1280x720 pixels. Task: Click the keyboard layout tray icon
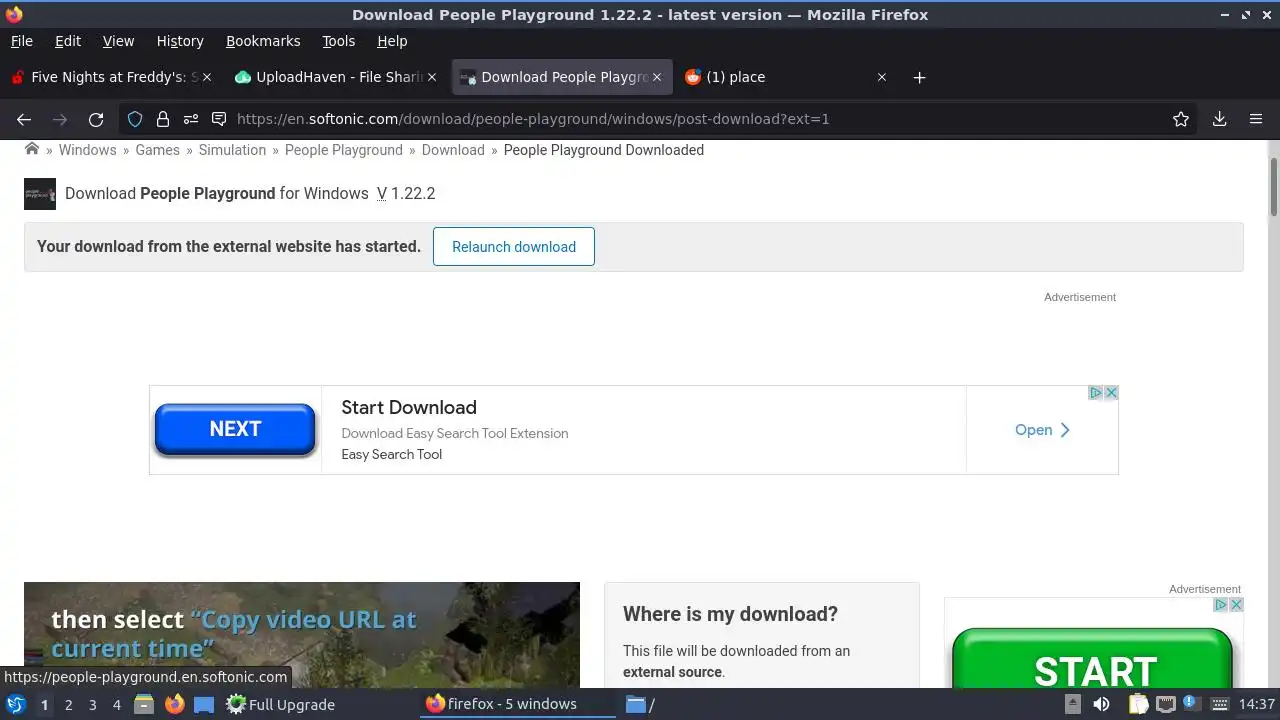[1221, 704]
